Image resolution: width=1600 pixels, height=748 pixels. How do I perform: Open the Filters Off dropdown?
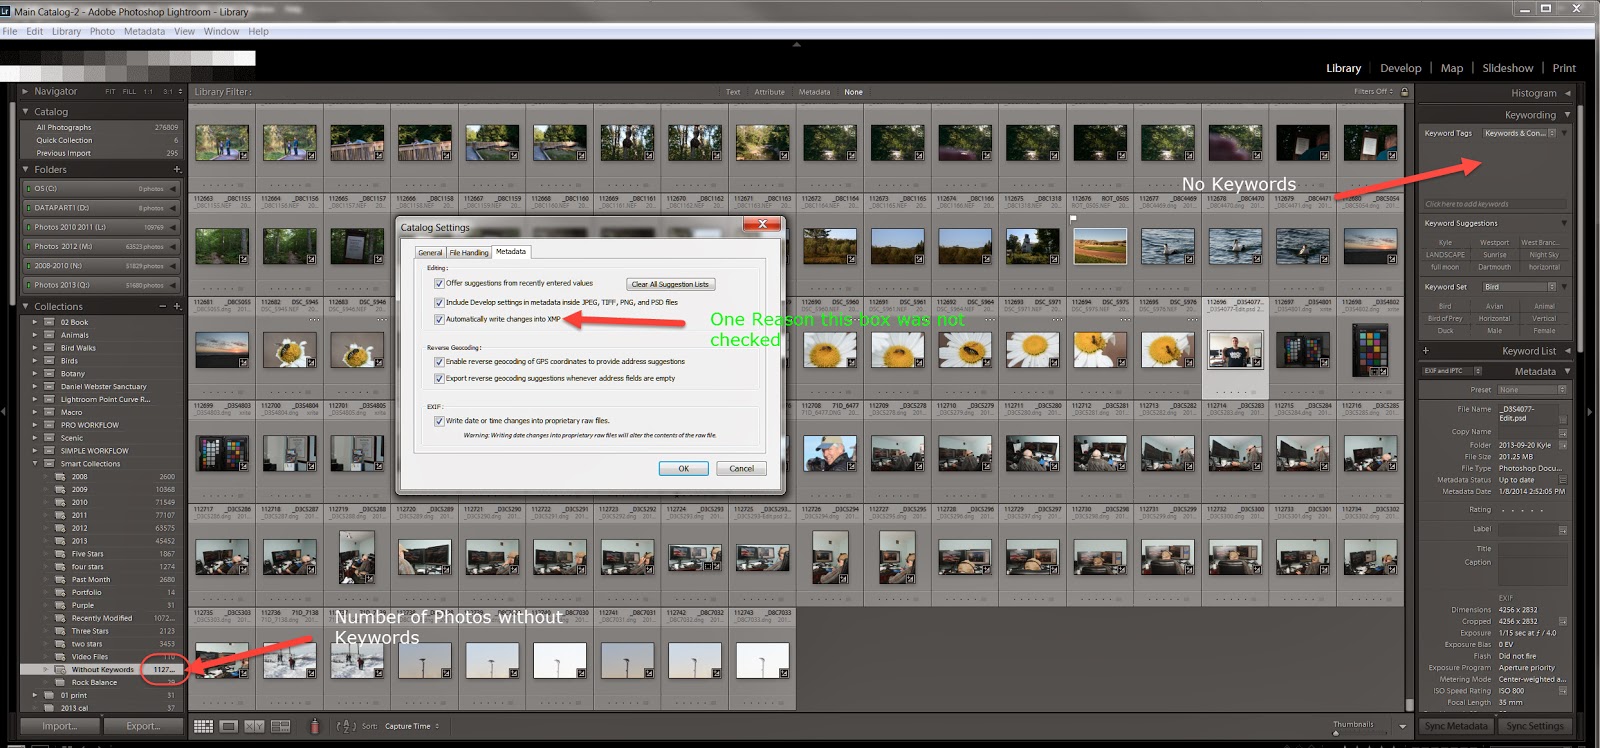pyautogui.click(x=1374, y=92)
